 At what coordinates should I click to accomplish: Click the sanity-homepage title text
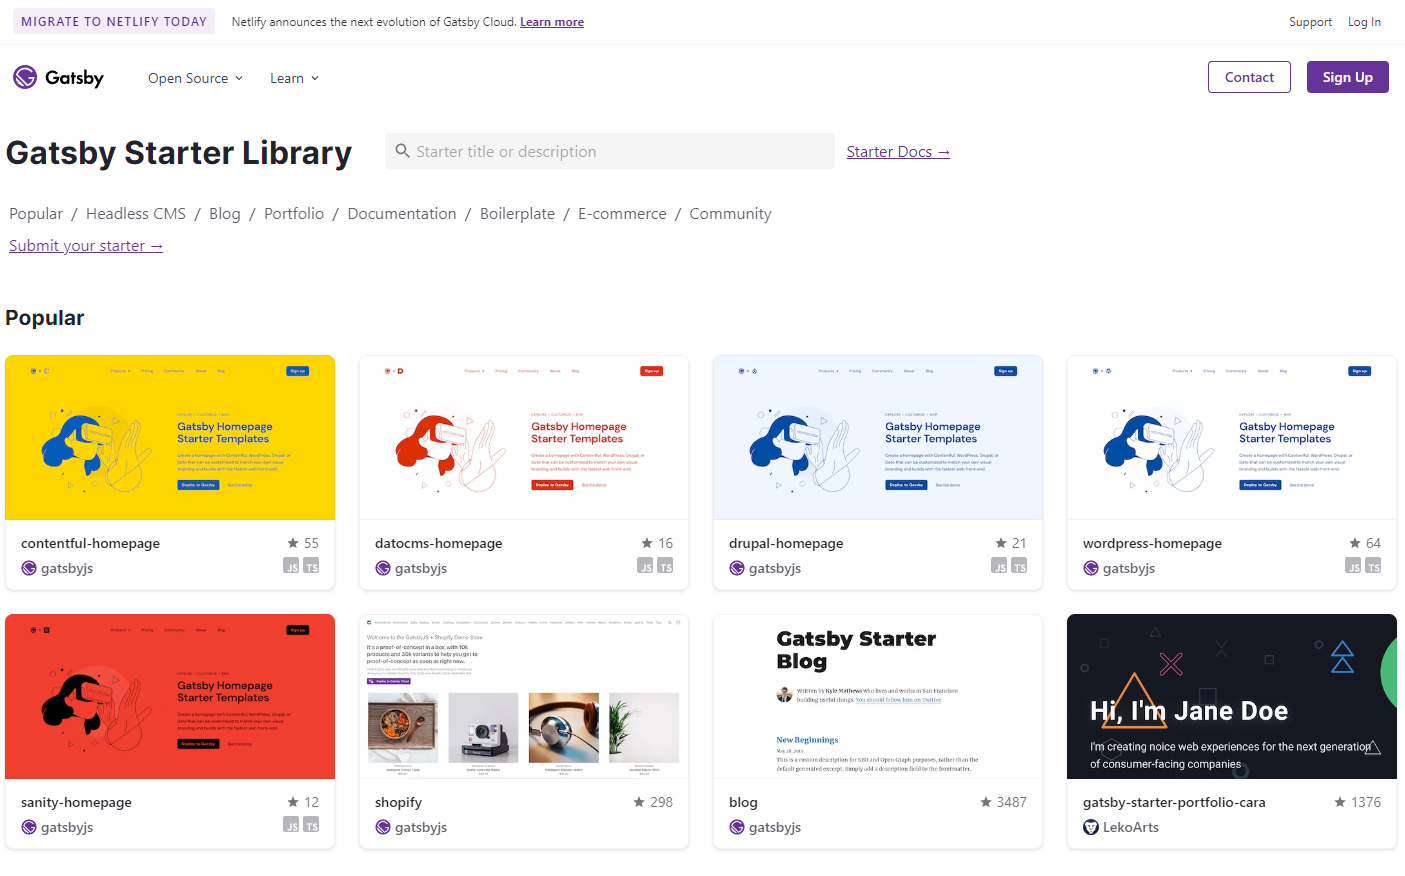(76, 802)
